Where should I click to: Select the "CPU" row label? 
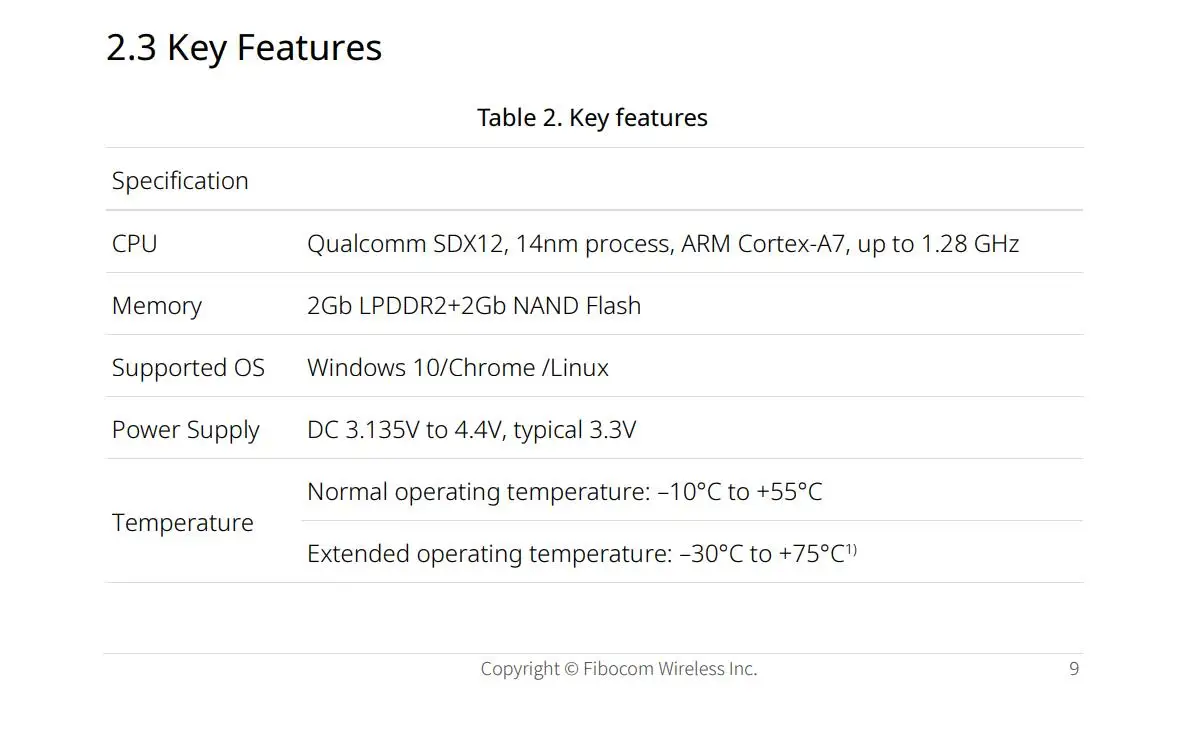click(x=134, y=244)
